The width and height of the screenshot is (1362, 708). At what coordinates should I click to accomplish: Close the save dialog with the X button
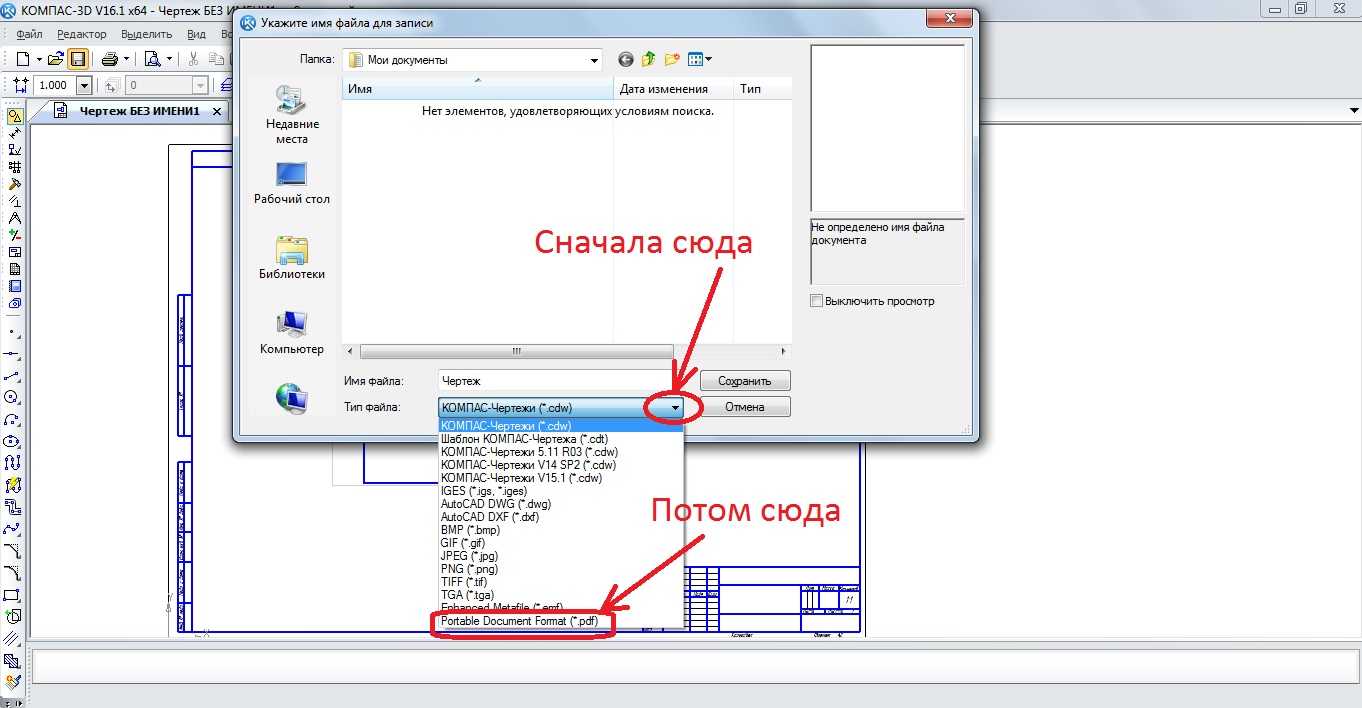[x=949, y=18]
